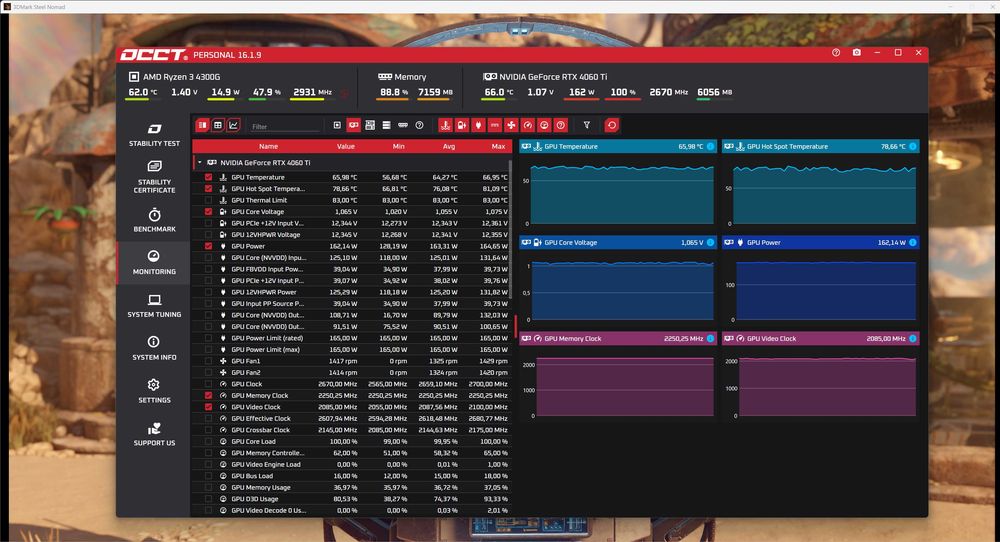Open the Settings section

point(154,391)
